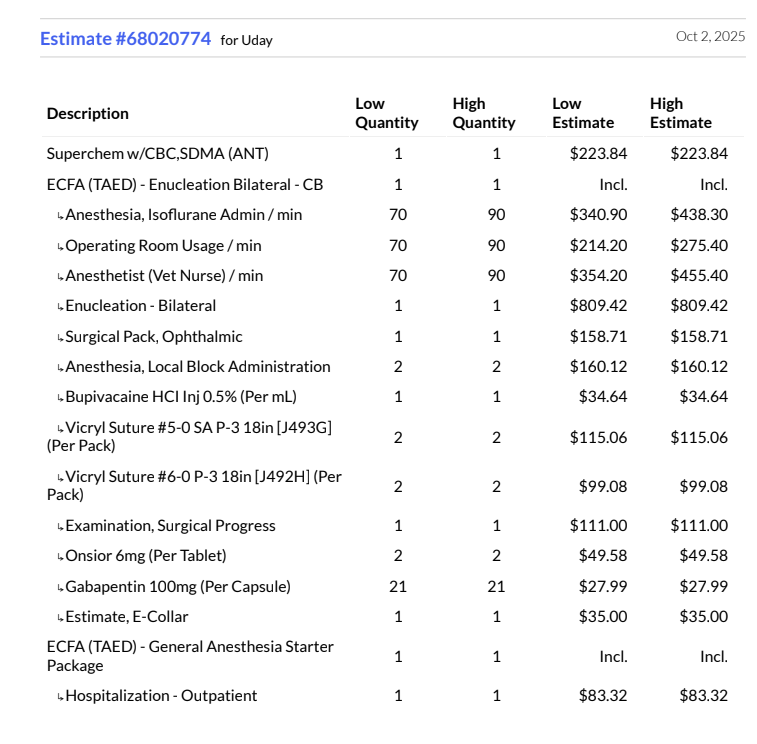Click the Description column header

click(88, 113)
